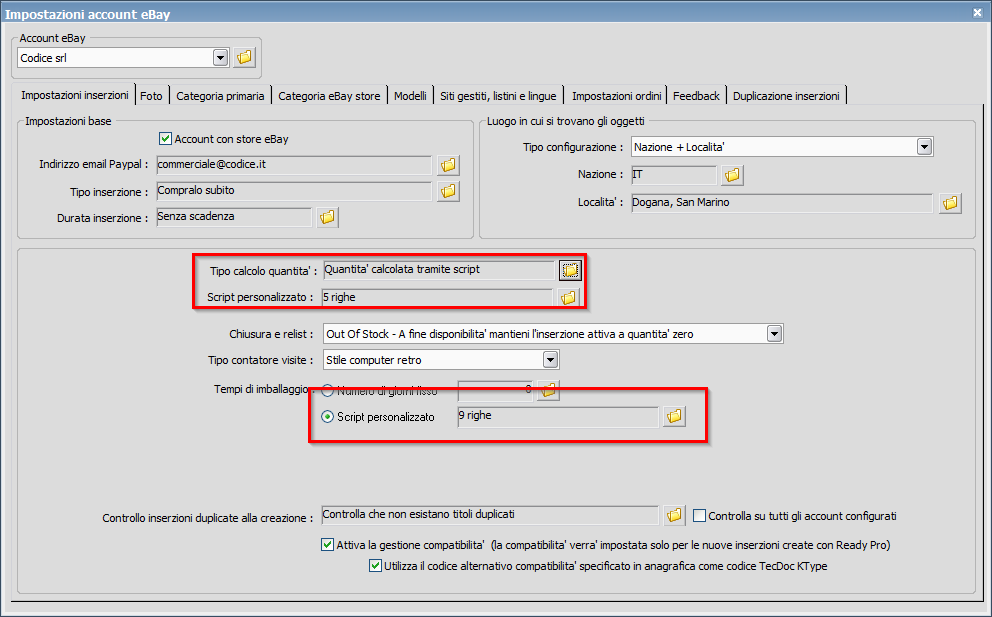
Task: Select Script personalizzato radio button under Tempi di imballaggio
Action: (327, 417)
